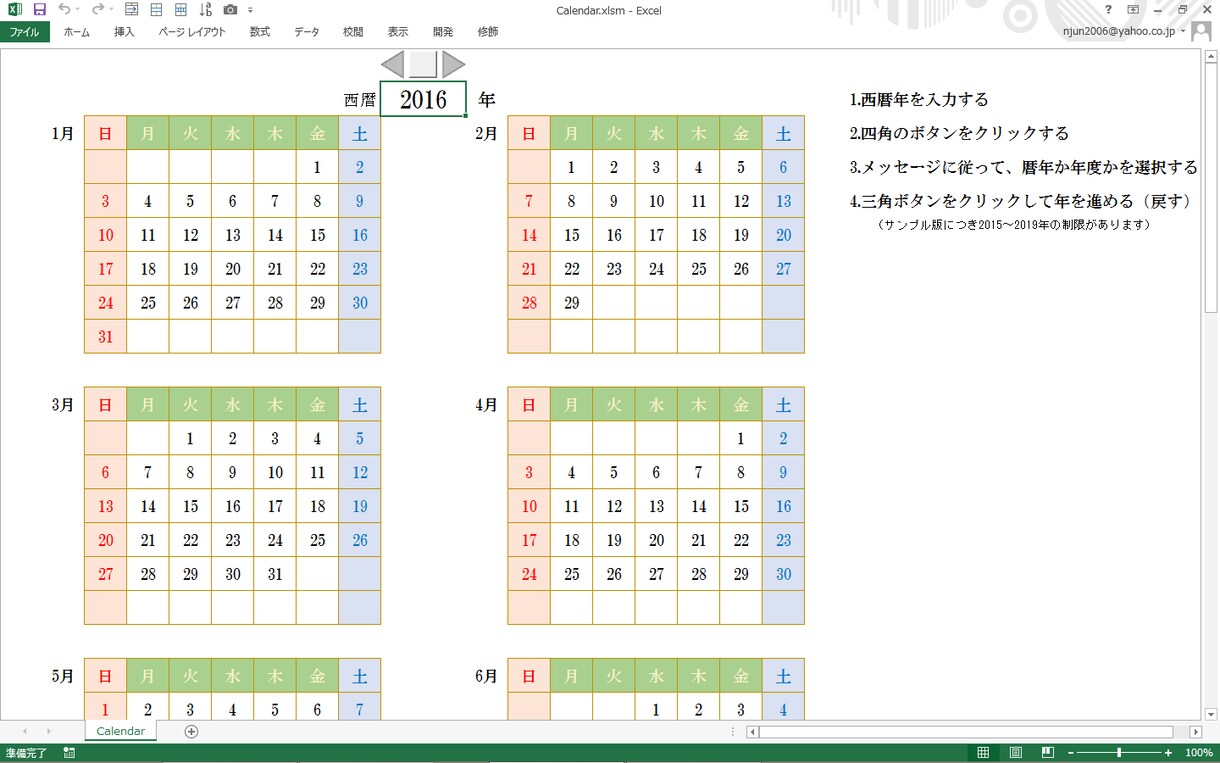The image size is (1220, 763).
Task: Click the previous-sheet navigation arrow
Action: tap(23, 732)
